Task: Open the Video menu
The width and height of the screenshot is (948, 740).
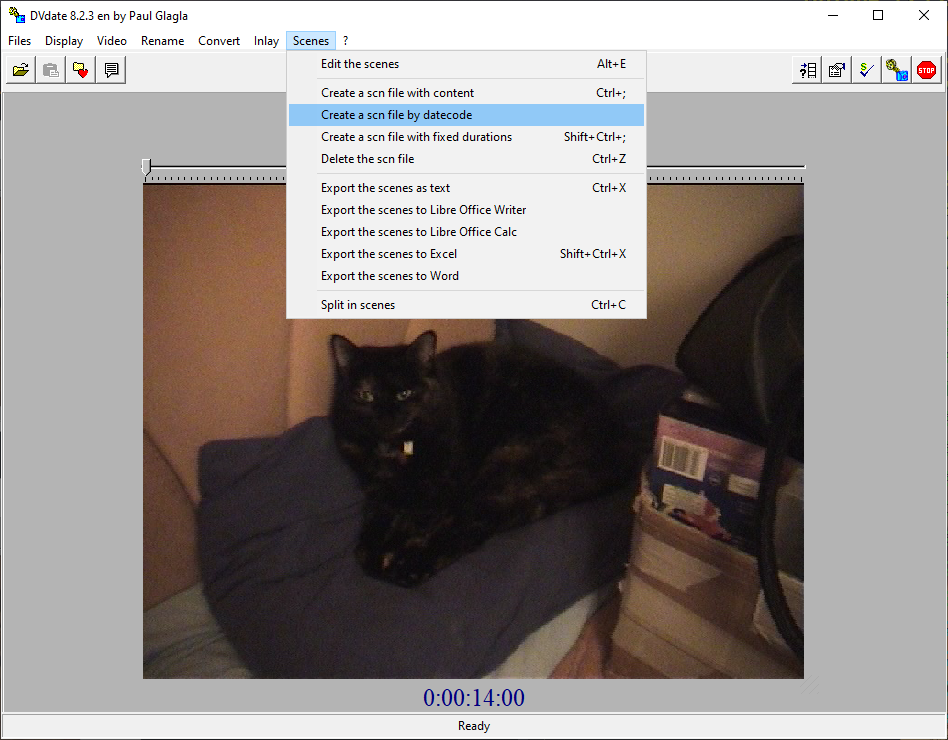Action: click(112, 41)
